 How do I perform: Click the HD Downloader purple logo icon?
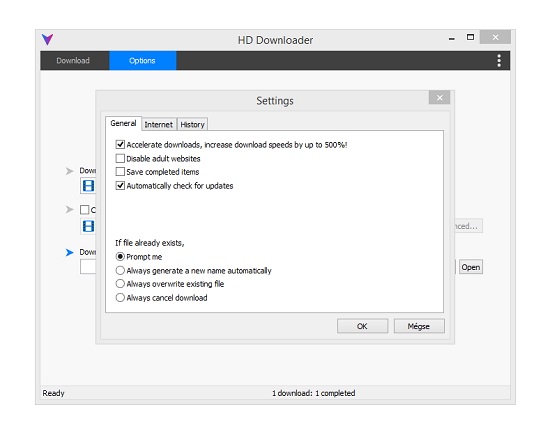click(x=47, y=39)
